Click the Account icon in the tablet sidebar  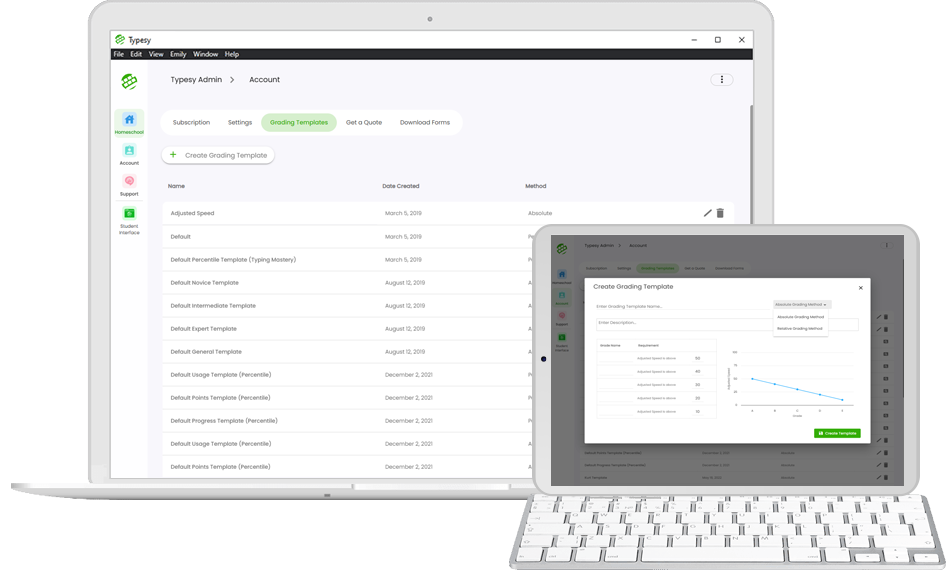(x=562, y=297)
